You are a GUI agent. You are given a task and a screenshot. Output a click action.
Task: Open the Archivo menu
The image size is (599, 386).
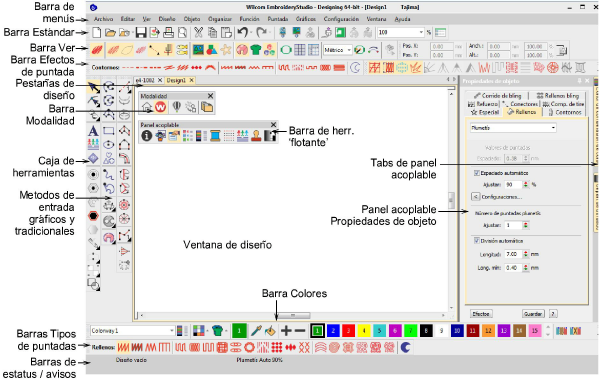click(x=104, y=19)
